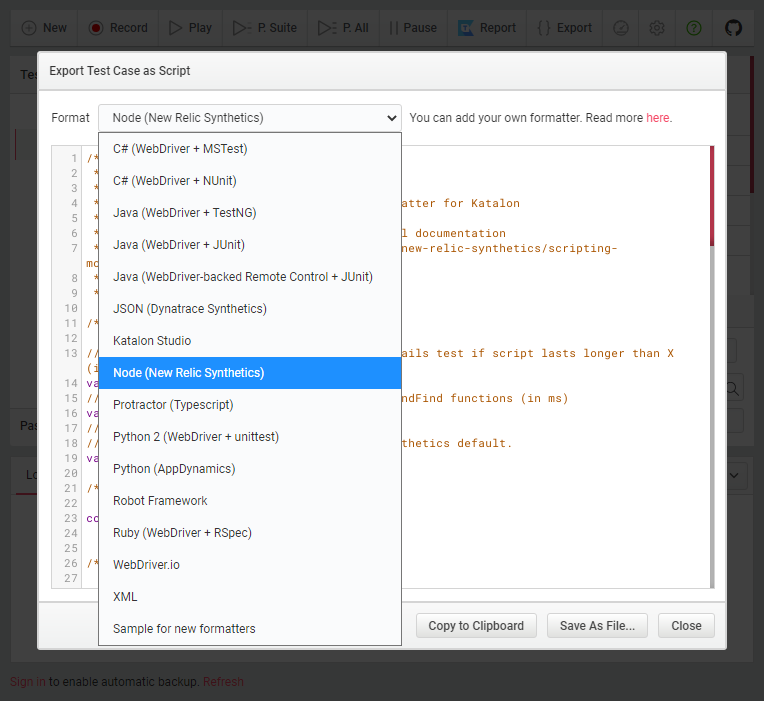Click the New test case toolbar button
This screenshot has width=764, height=701.
point(44,28)
